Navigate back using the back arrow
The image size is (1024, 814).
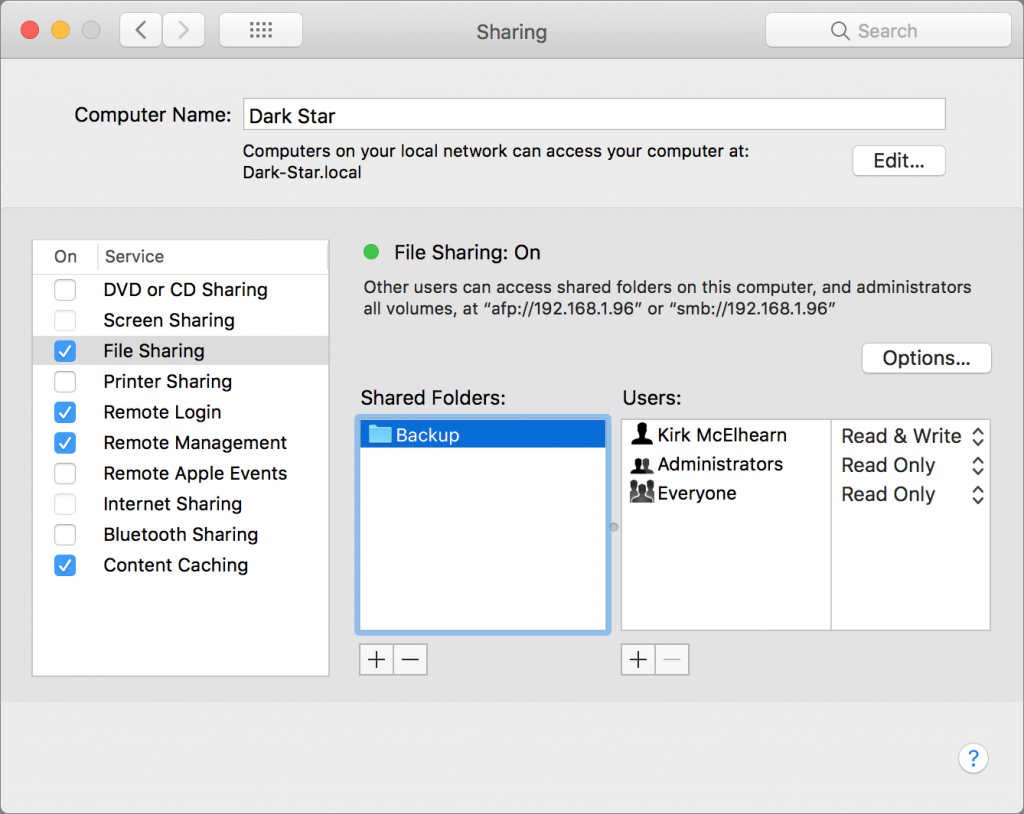coord(139,29)
